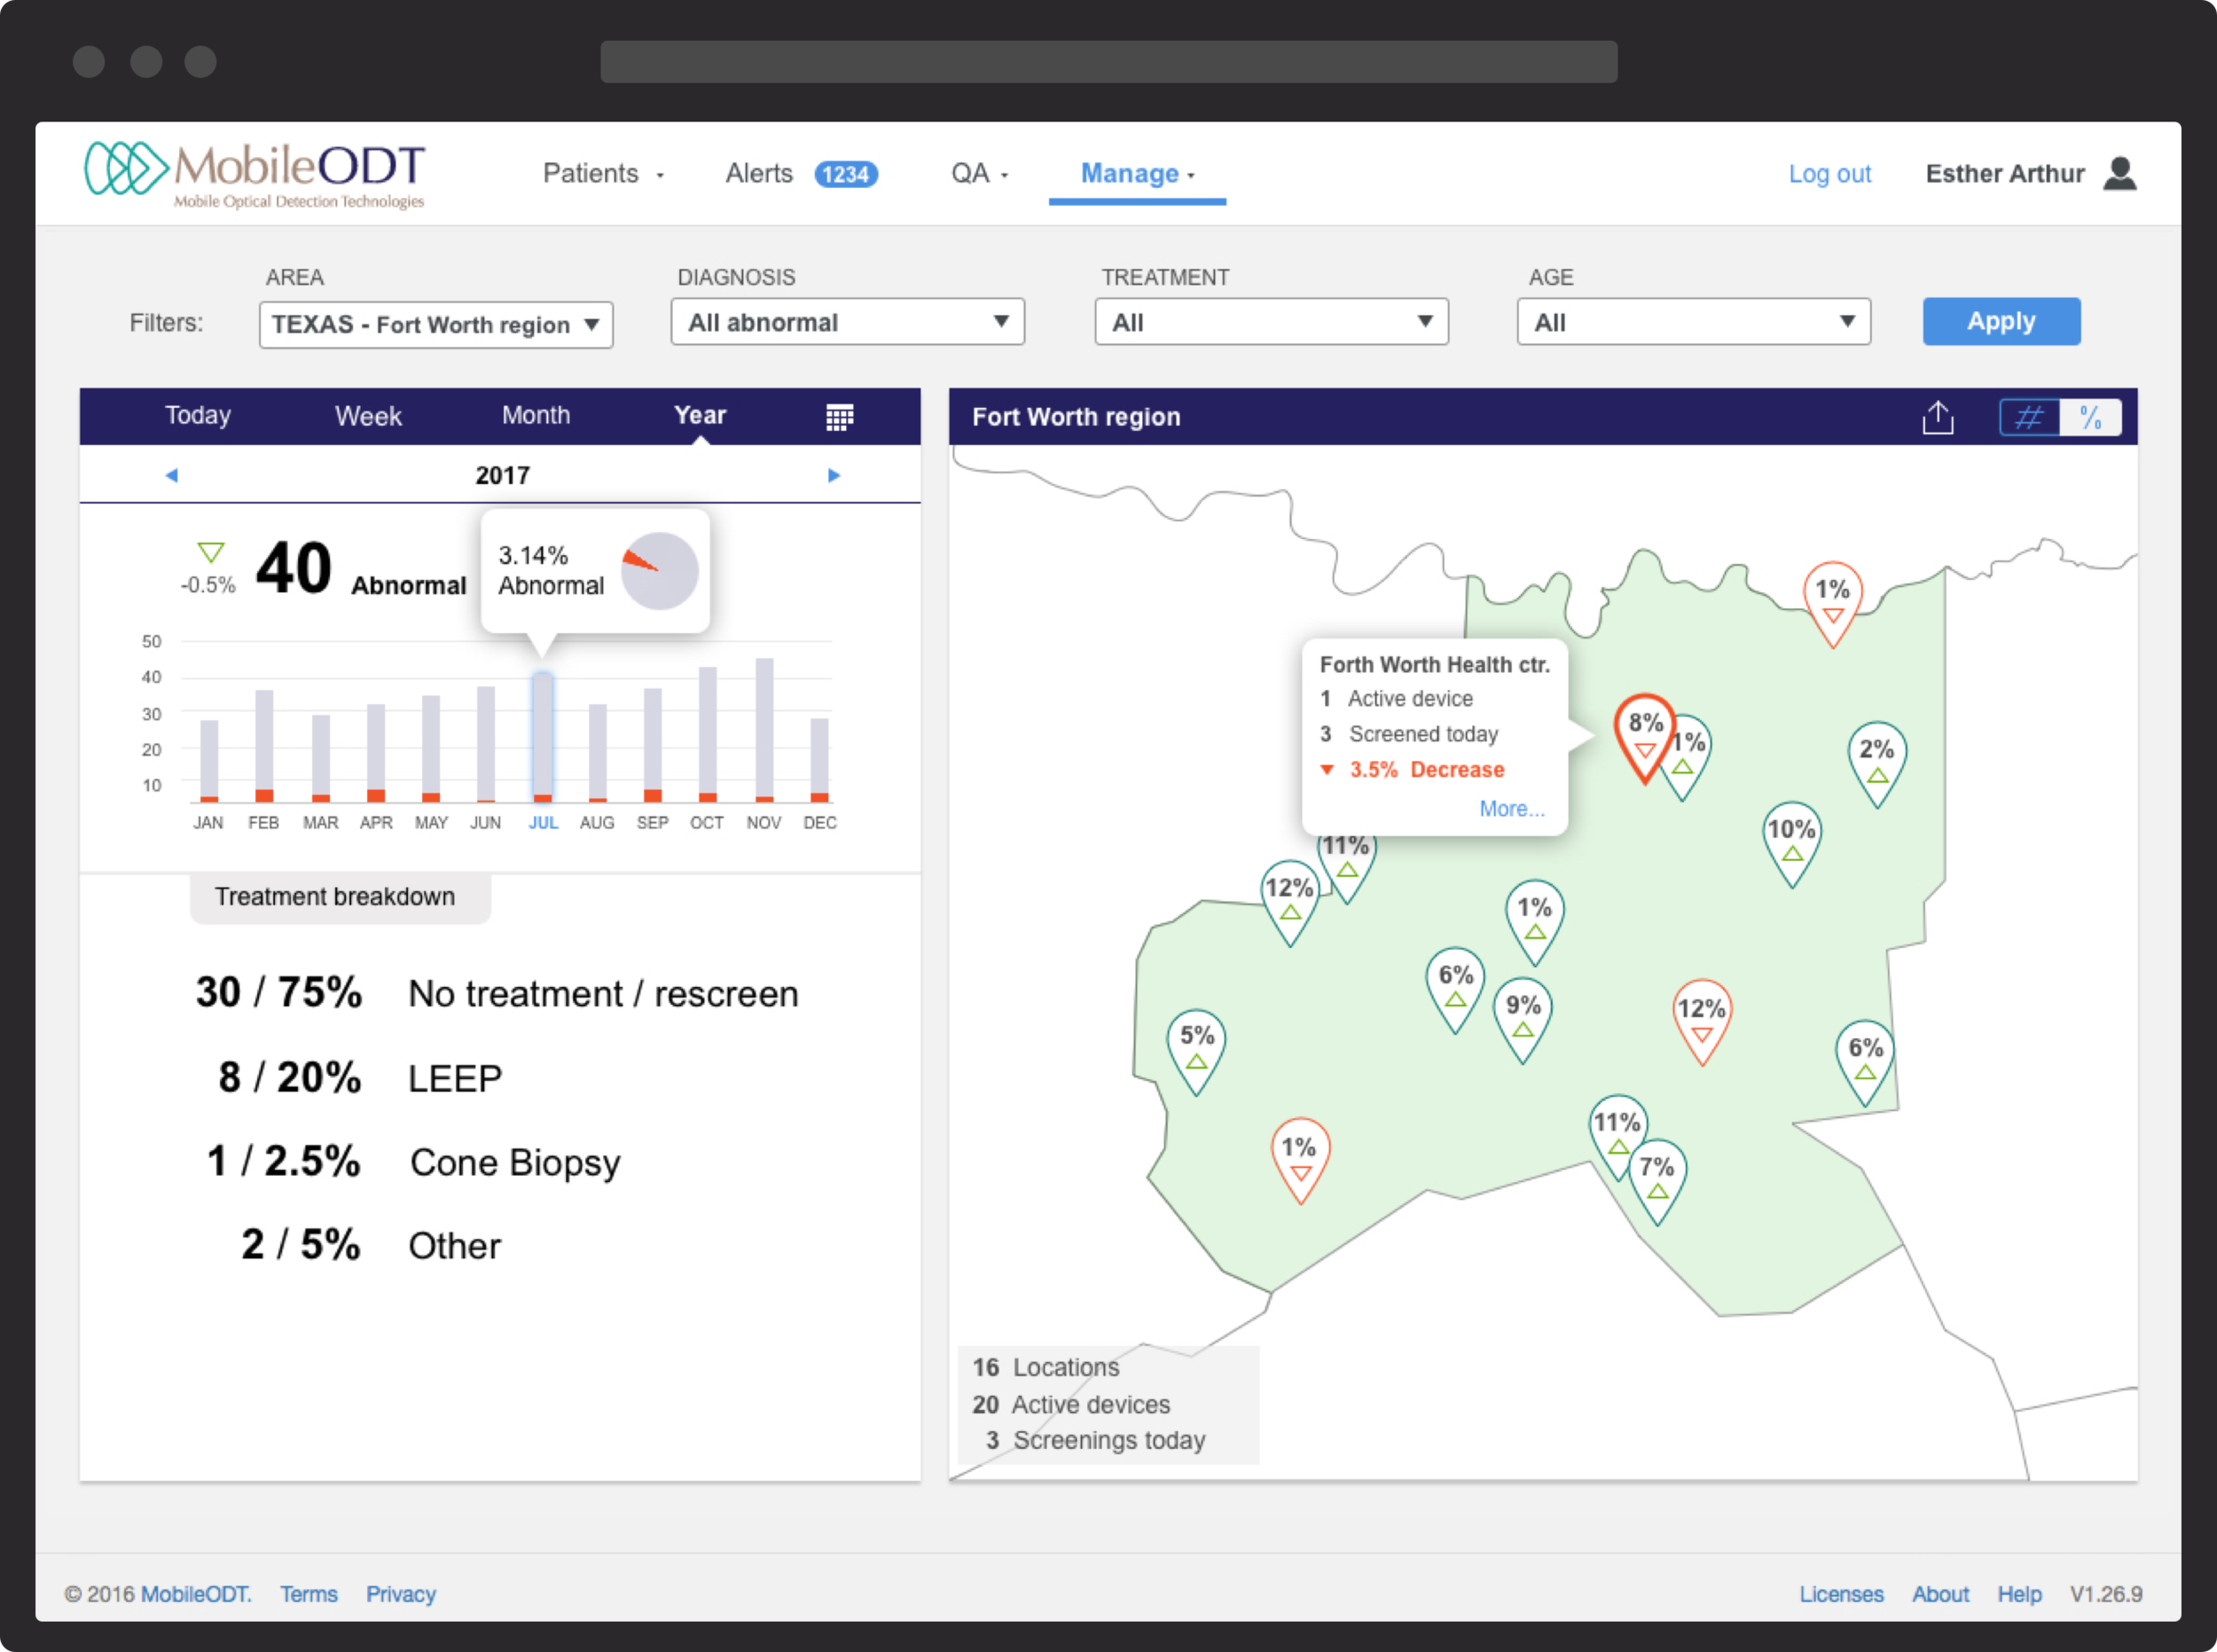Open the DIAGNOSIS dropdown
Screen dimensions: 2217x1652
click(x=847, y=321)
